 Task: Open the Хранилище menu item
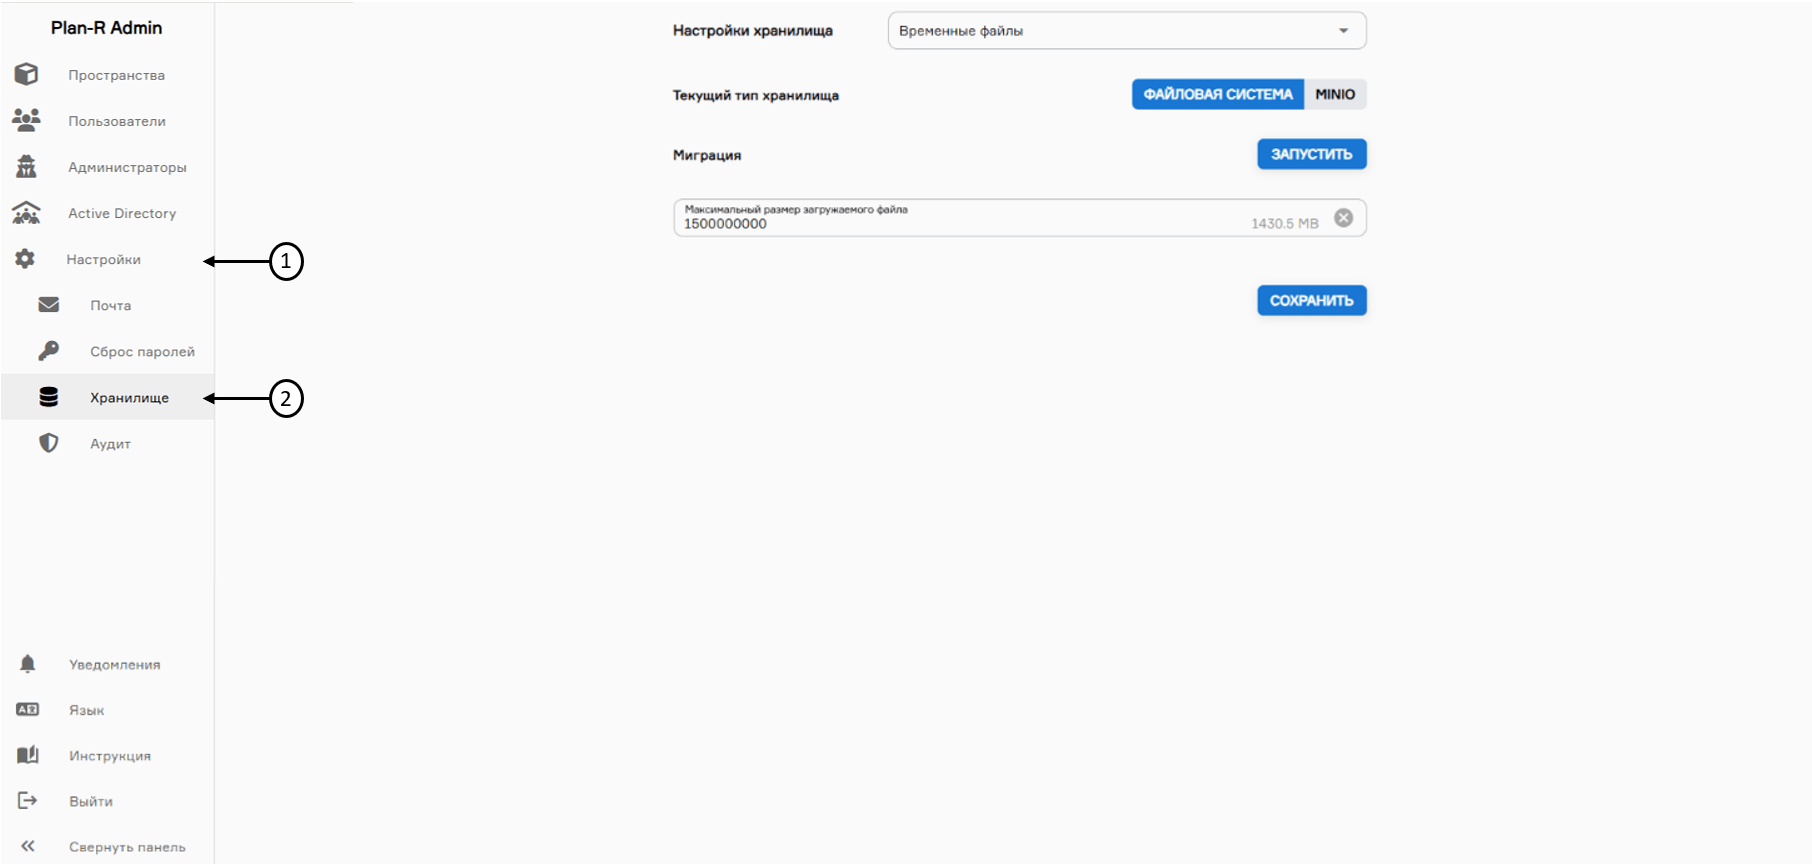129,398
